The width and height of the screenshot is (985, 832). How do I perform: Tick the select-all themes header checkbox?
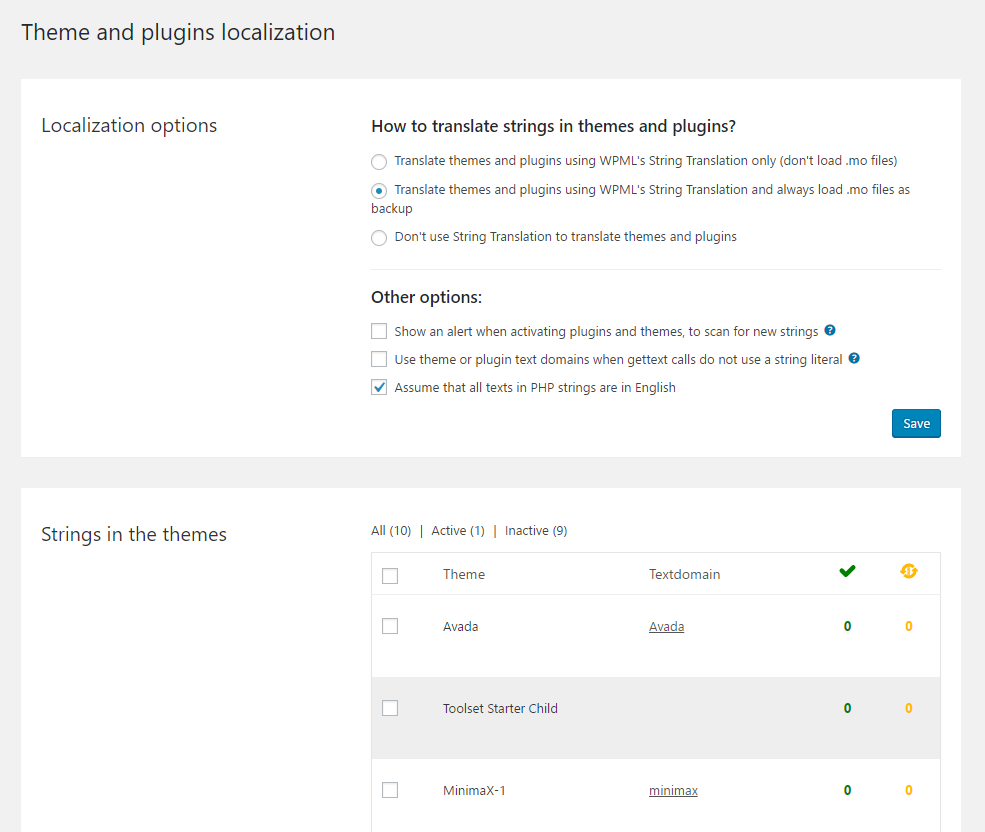coord(390,576)
